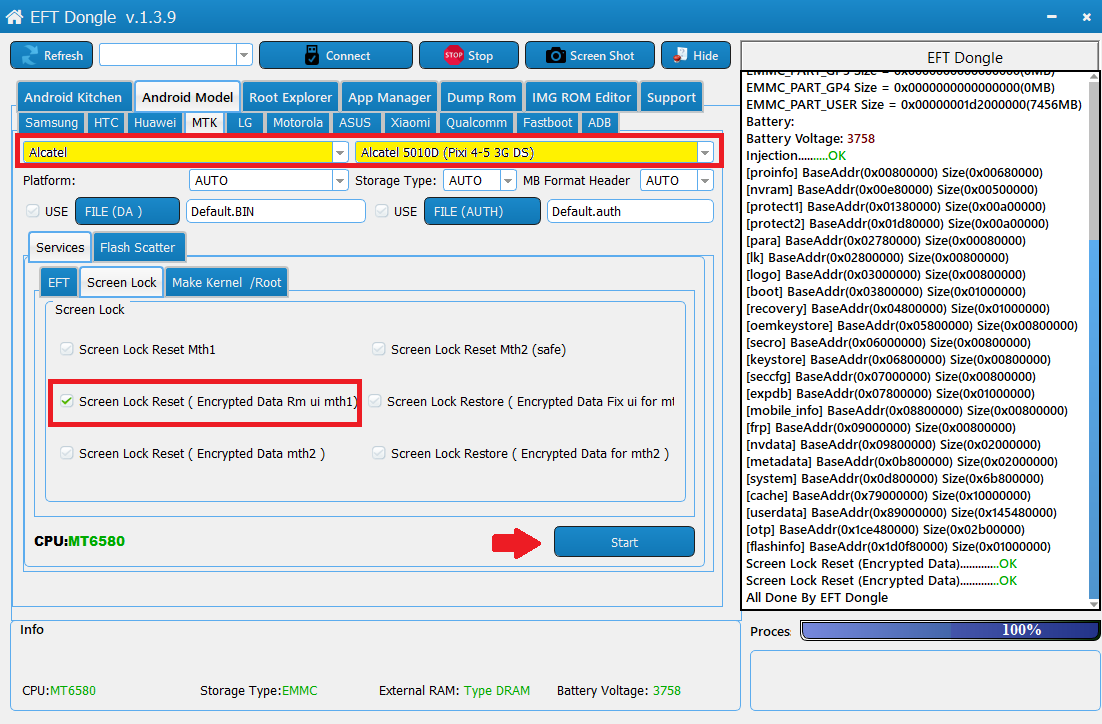
Task: Click CPU:MT6580 label beside Start
Action: (x=79, y=541)
